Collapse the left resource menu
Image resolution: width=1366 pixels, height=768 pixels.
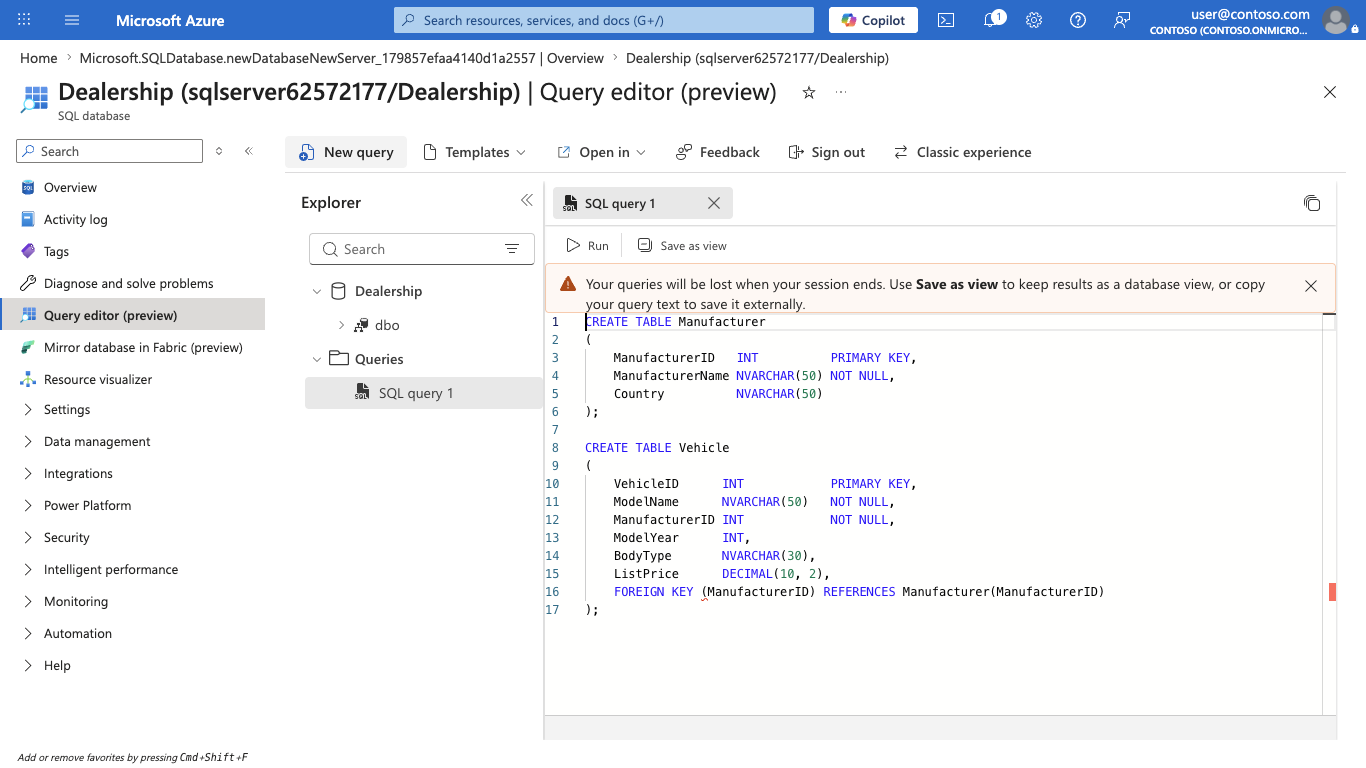point(249,151)
